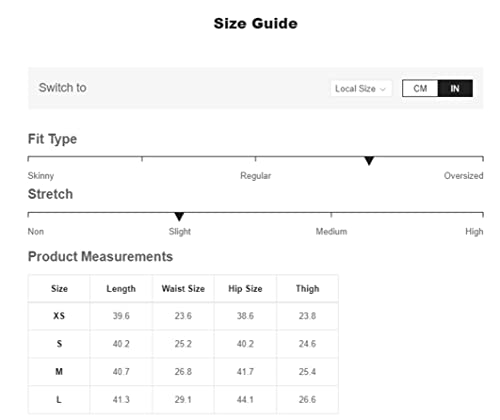Click XS waist value 23.6
Image resolution: width=500 pixels, height=420 pixels.
183,316
